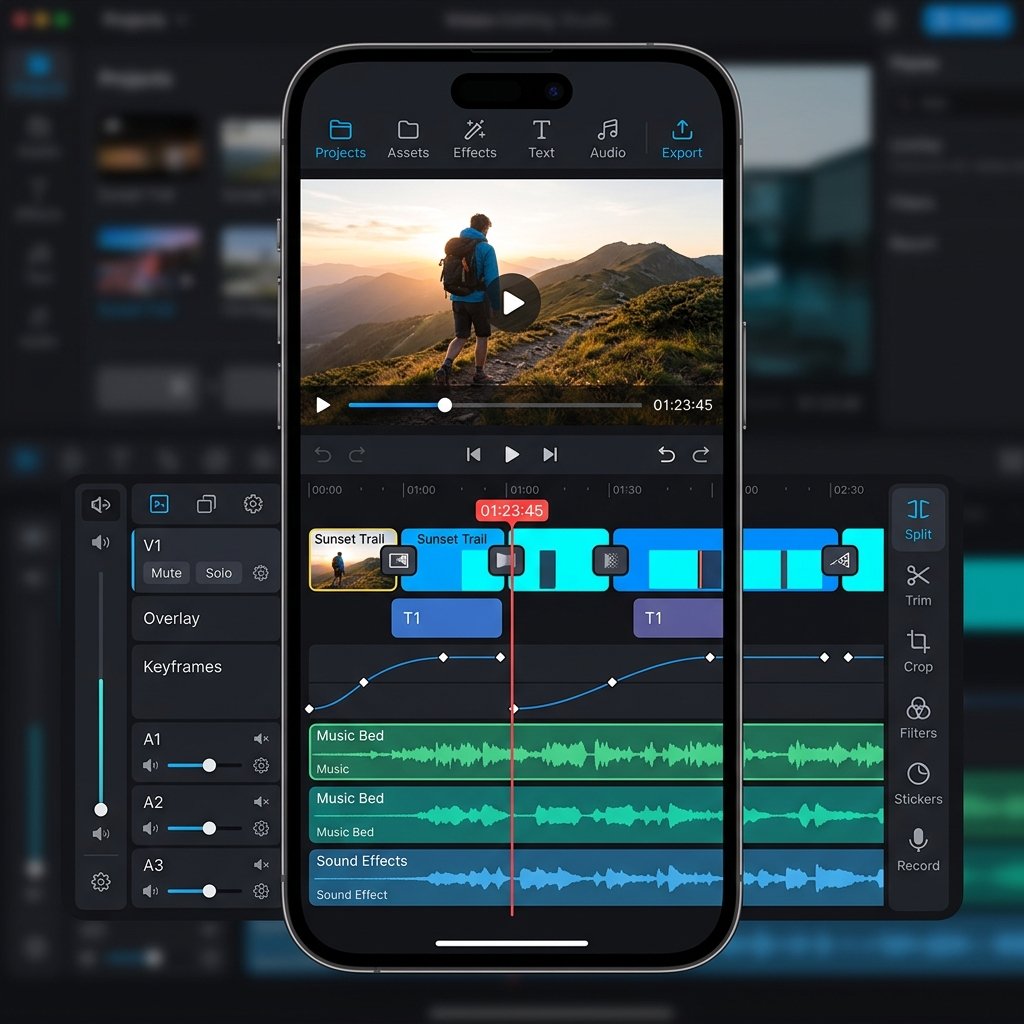
Task: Click small play icon beside progress bar
Action: [x=323, y=405]
